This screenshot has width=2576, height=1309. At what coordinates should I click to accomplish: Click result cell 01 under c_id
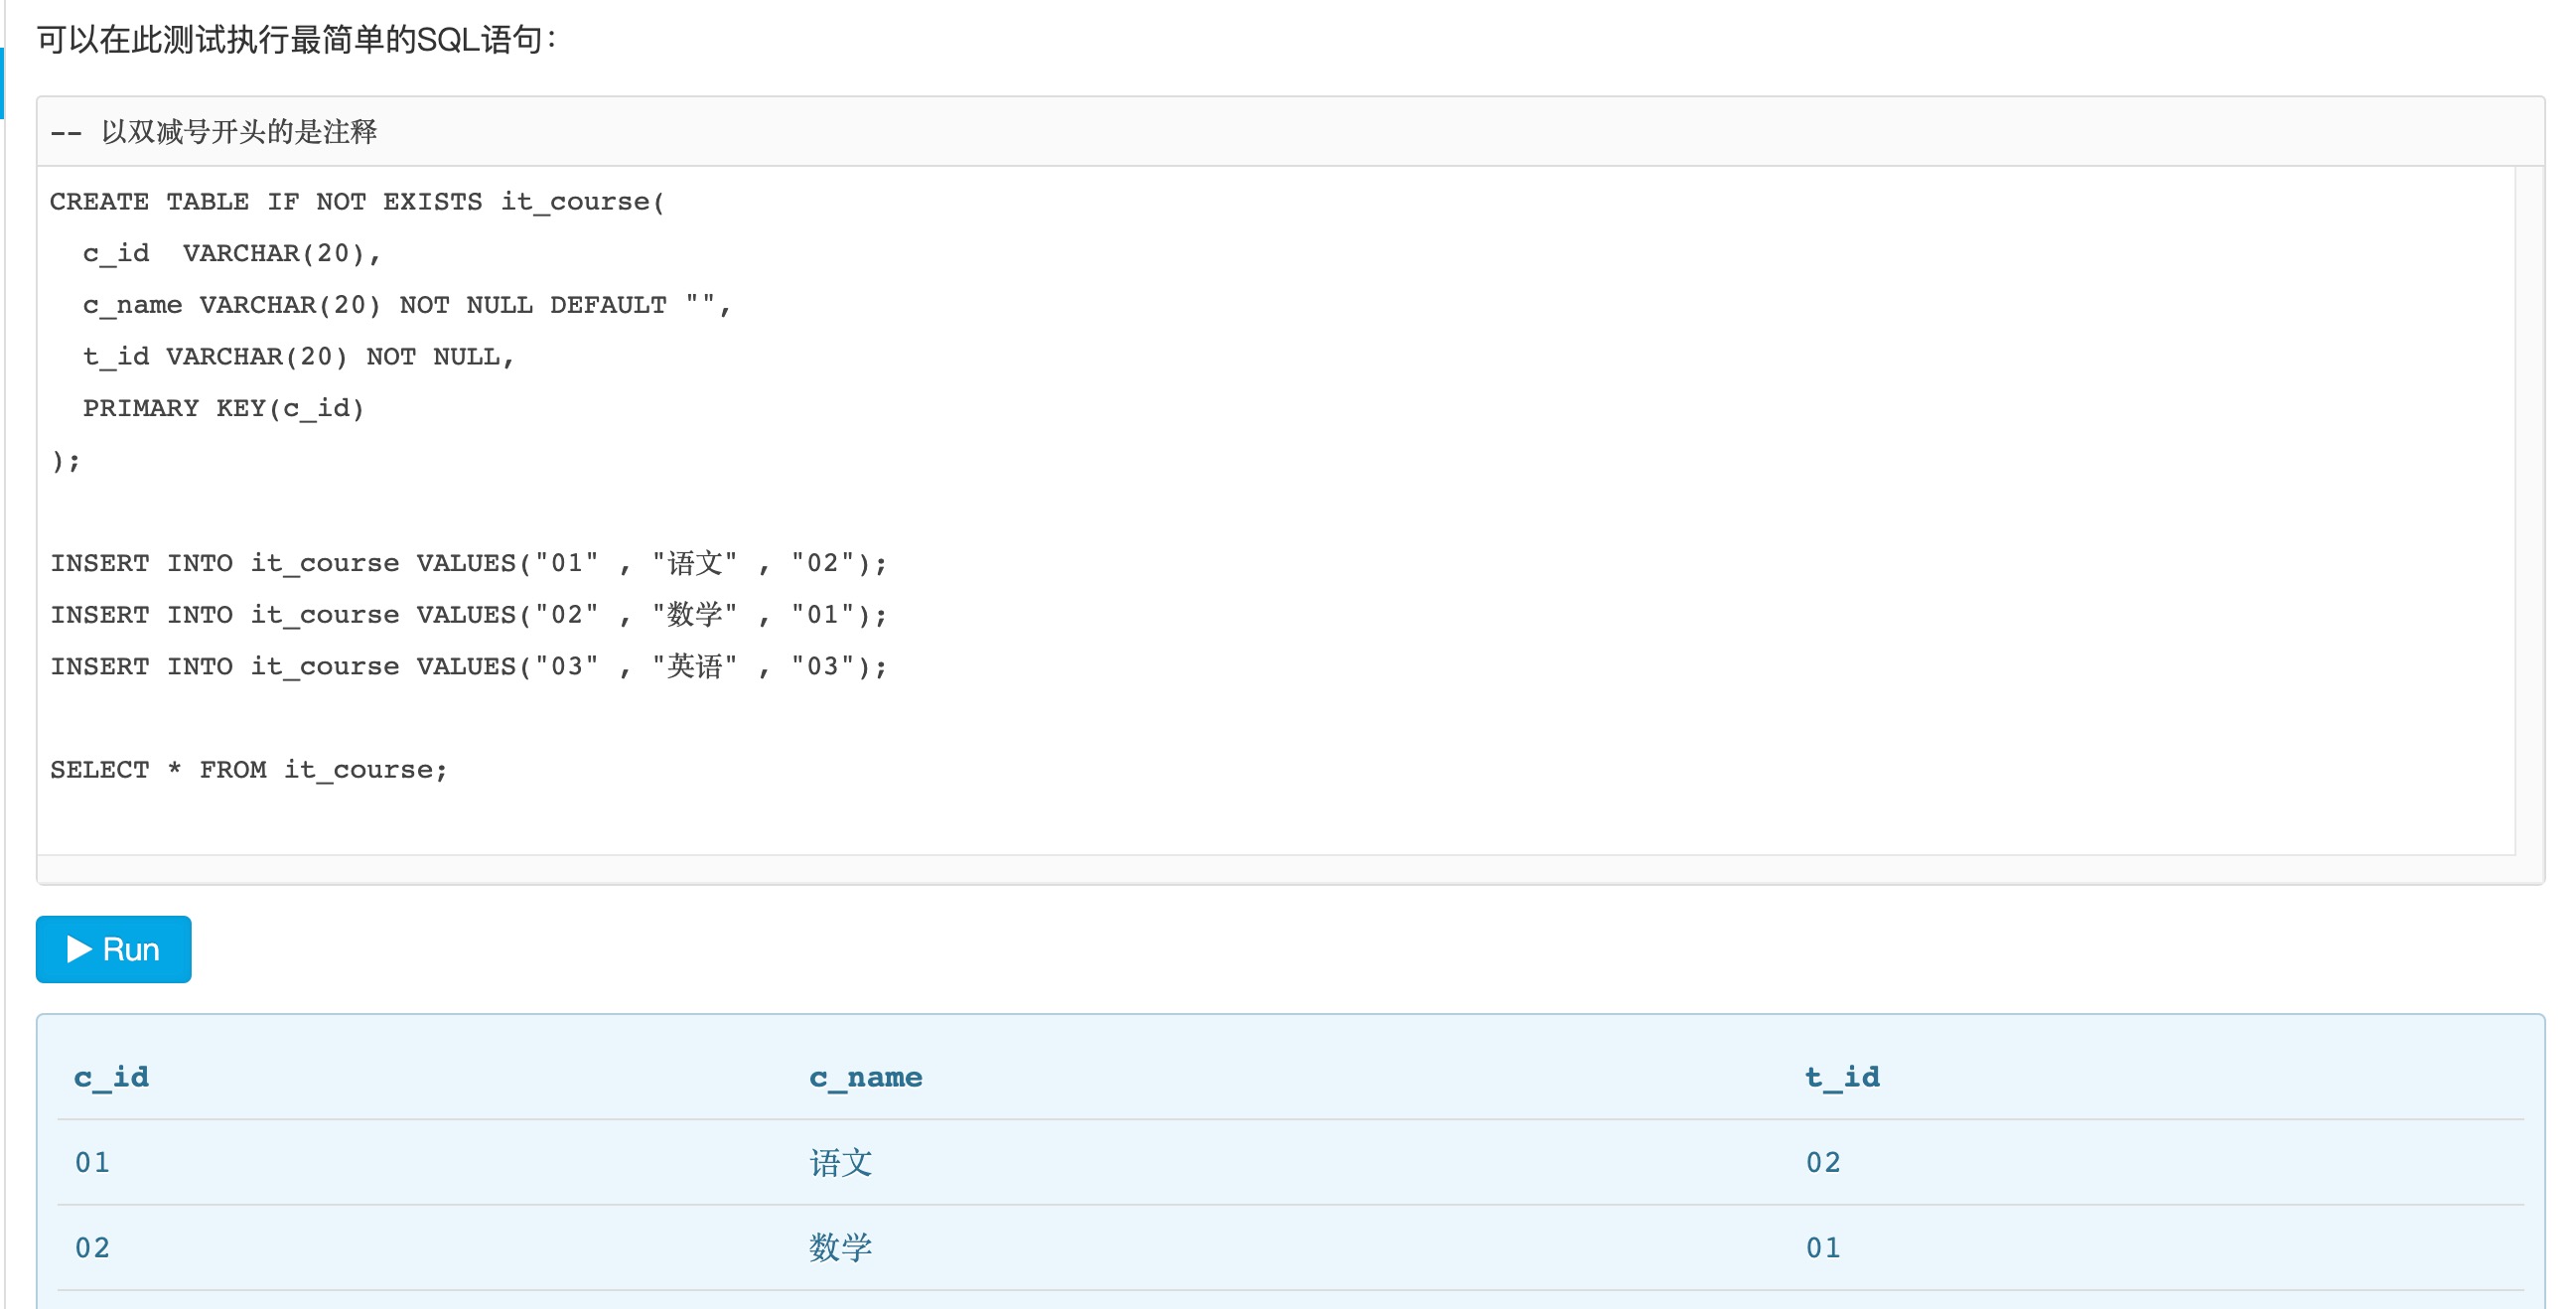pyautogui.click(x=93, y=1162)
